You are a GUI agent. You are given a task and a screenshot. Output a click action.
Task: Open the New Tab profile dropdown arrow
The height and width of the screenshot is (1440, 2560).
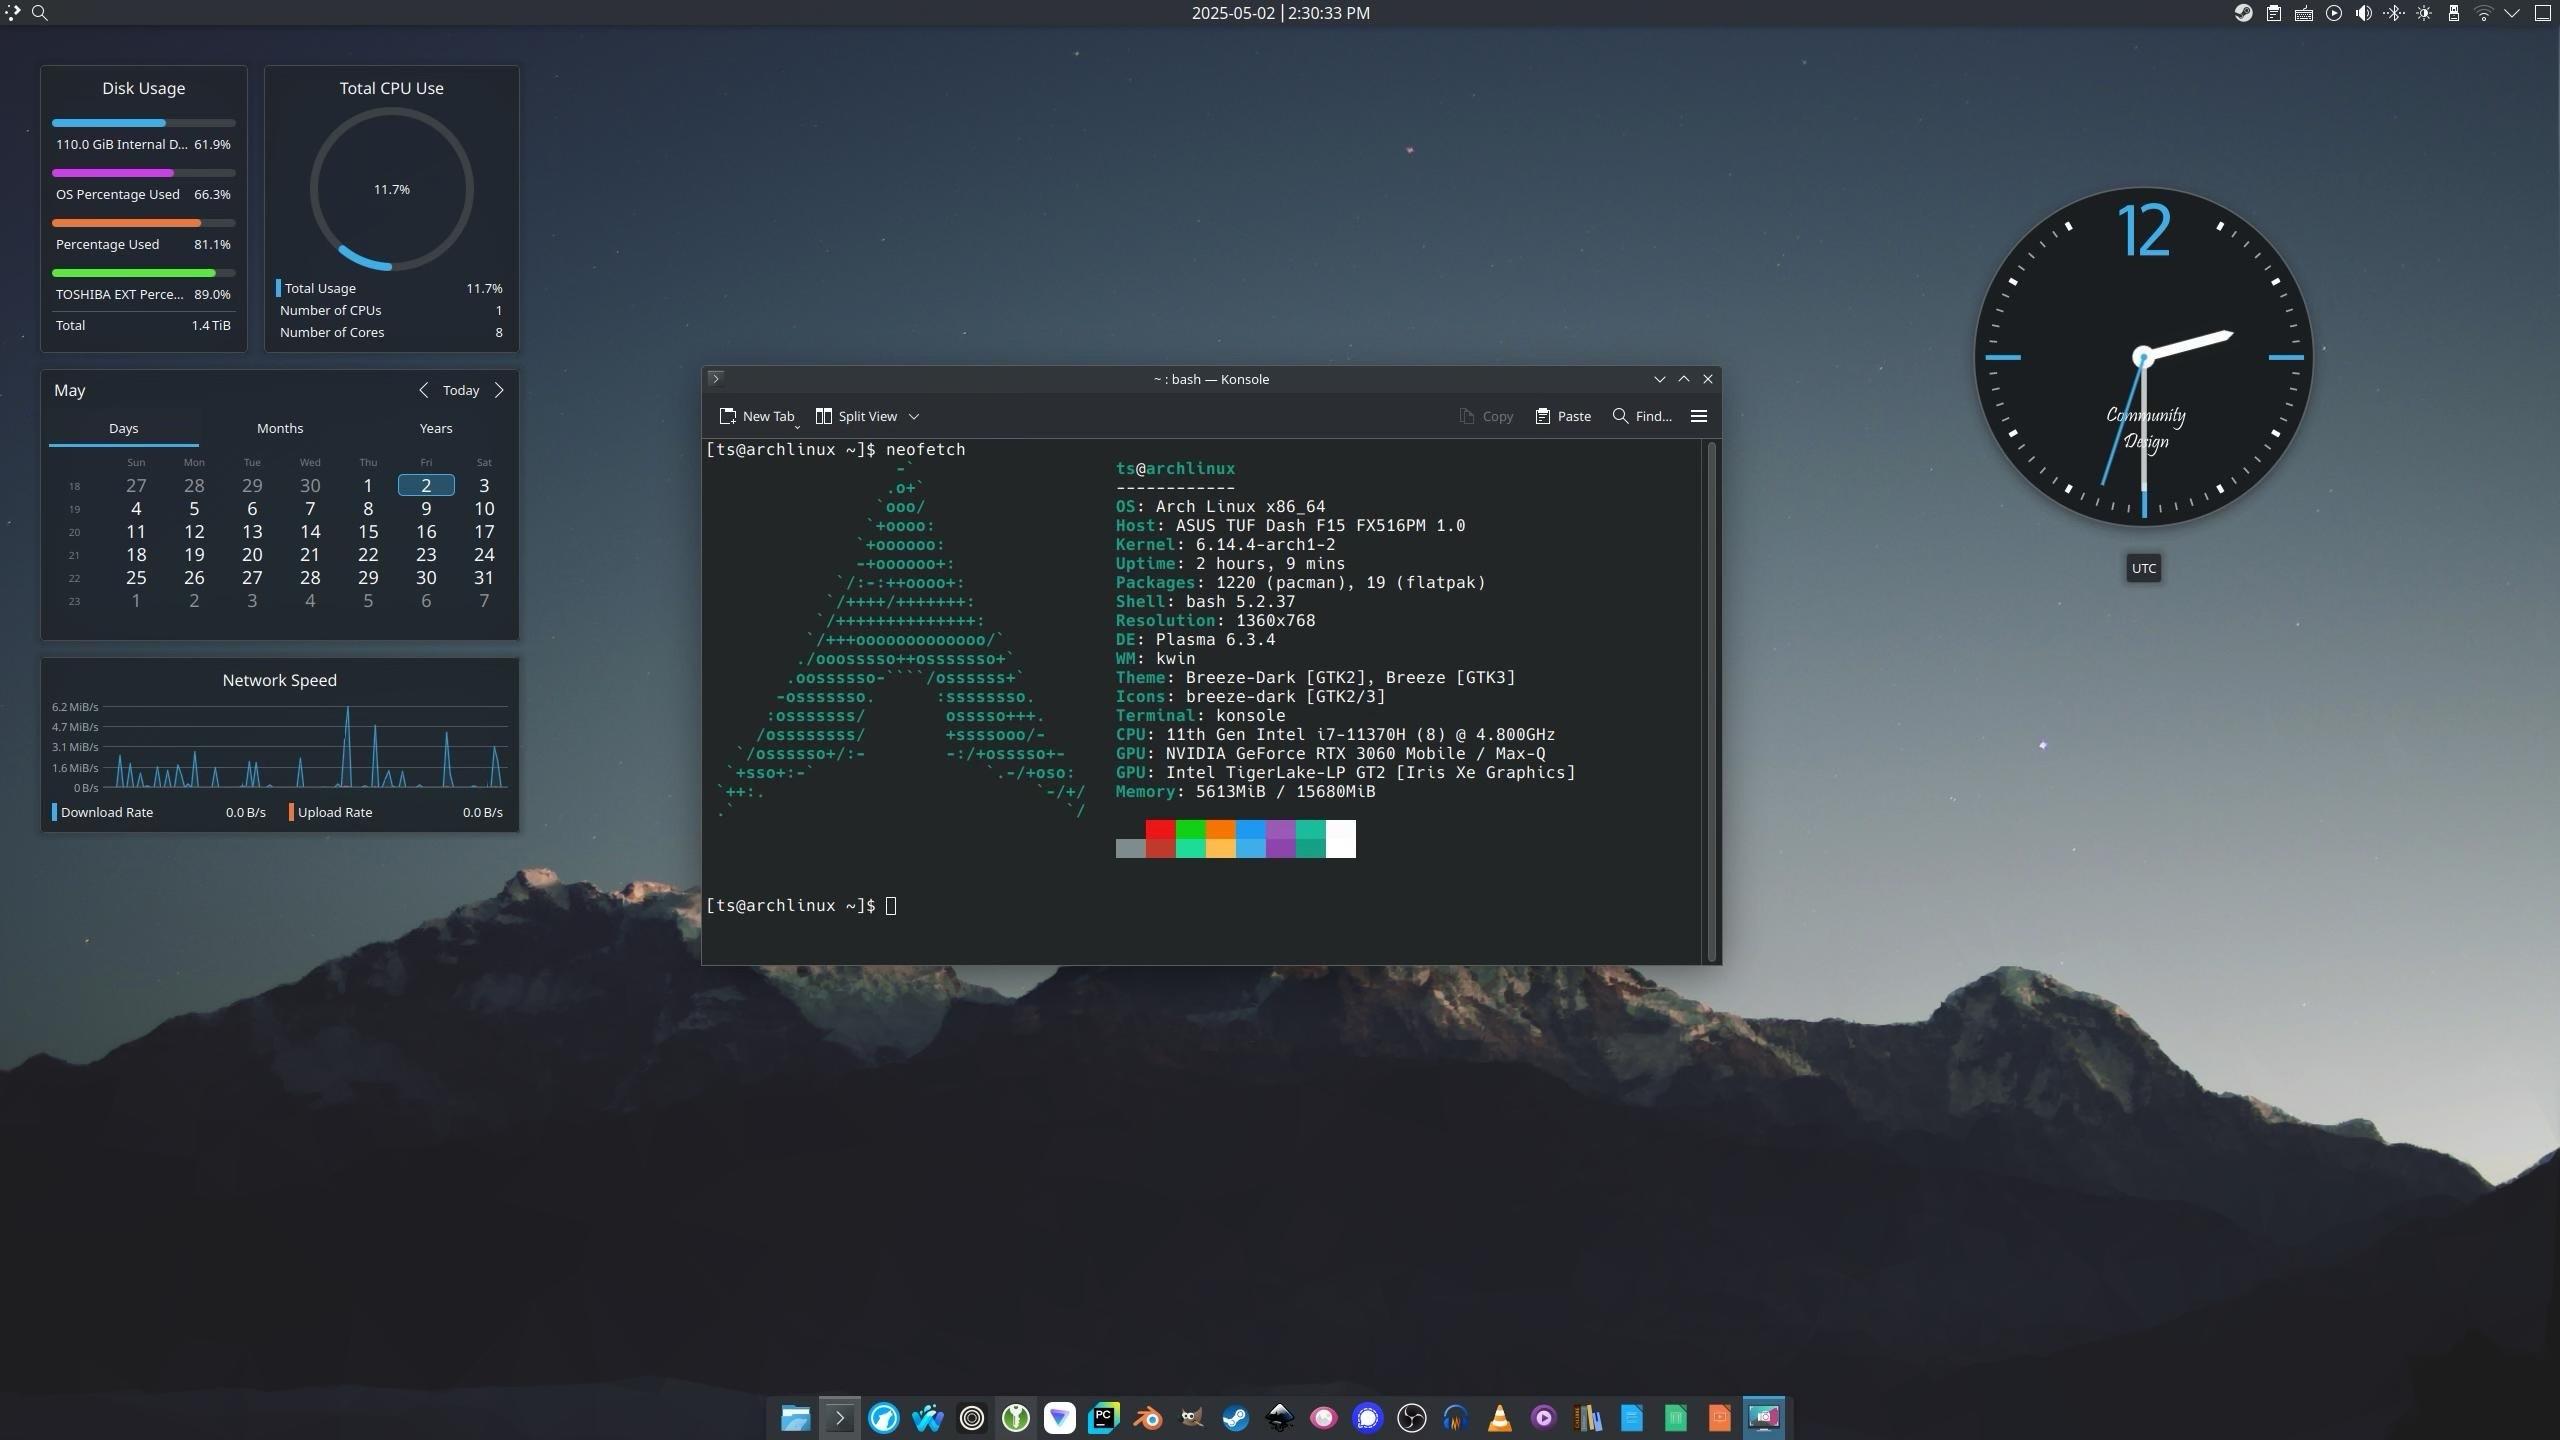[x=797, y=425]
